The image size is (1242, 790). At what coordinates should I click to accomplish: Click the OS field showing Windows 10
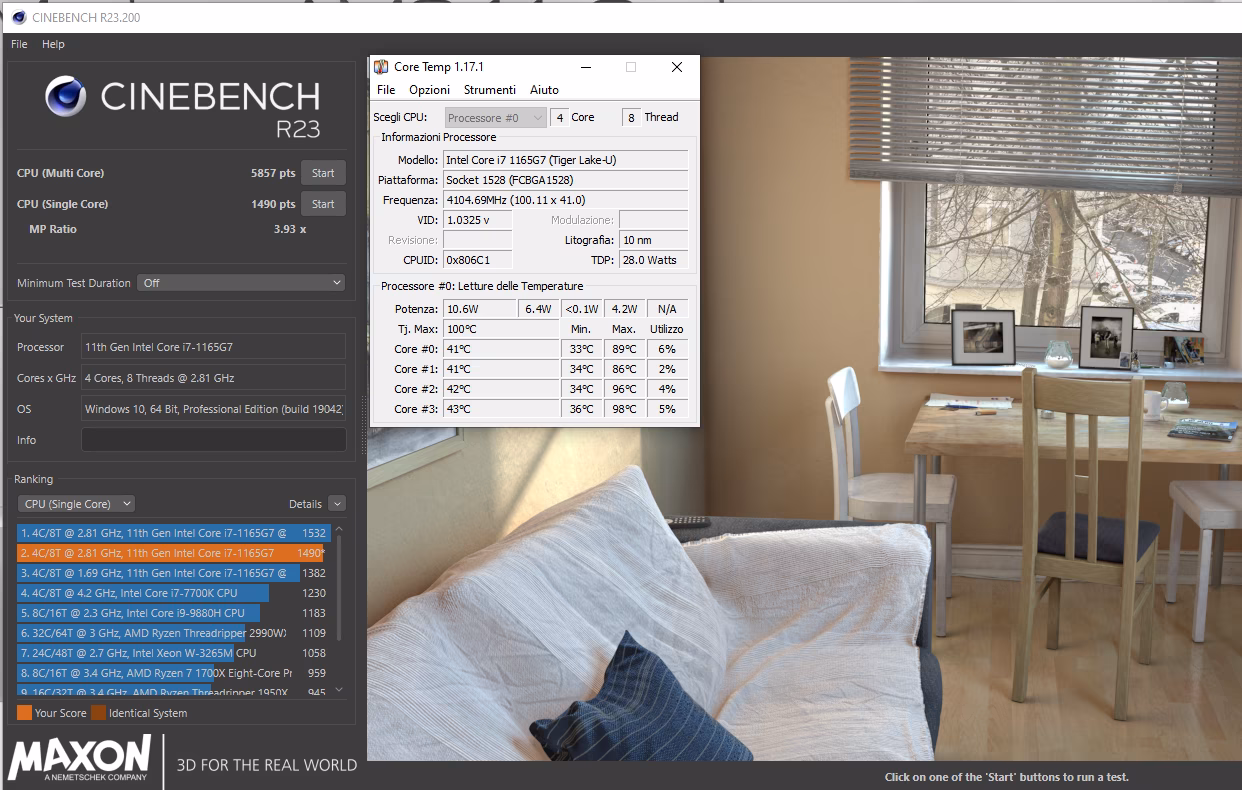click(213, 409)
